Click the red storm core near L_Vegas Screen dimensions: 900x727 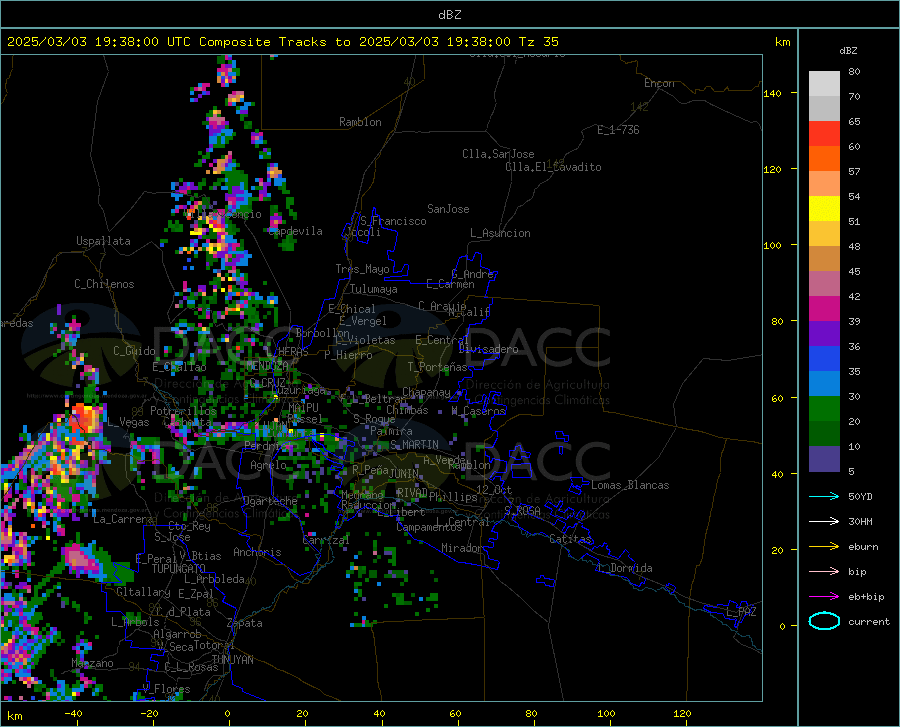coord(86,417)
